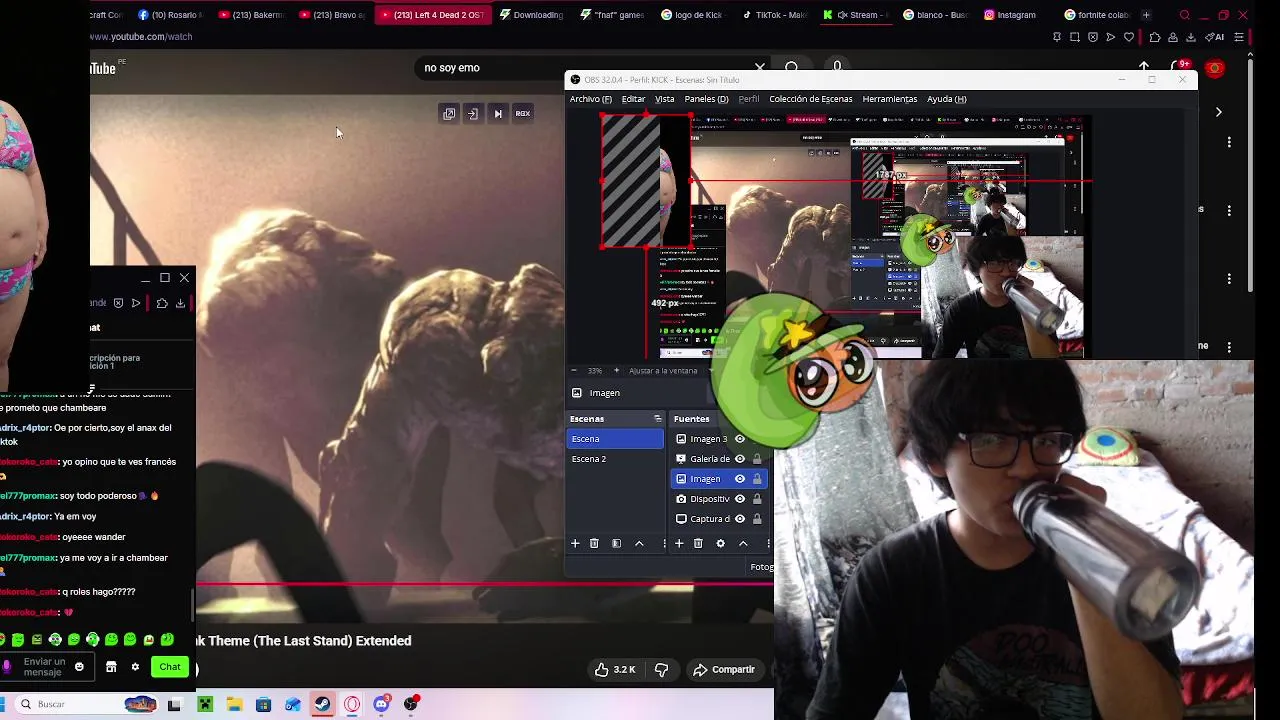Open OBS Studio from the taskbar
The width and height of the screenshot is (1280, 720).
(410, 704)
